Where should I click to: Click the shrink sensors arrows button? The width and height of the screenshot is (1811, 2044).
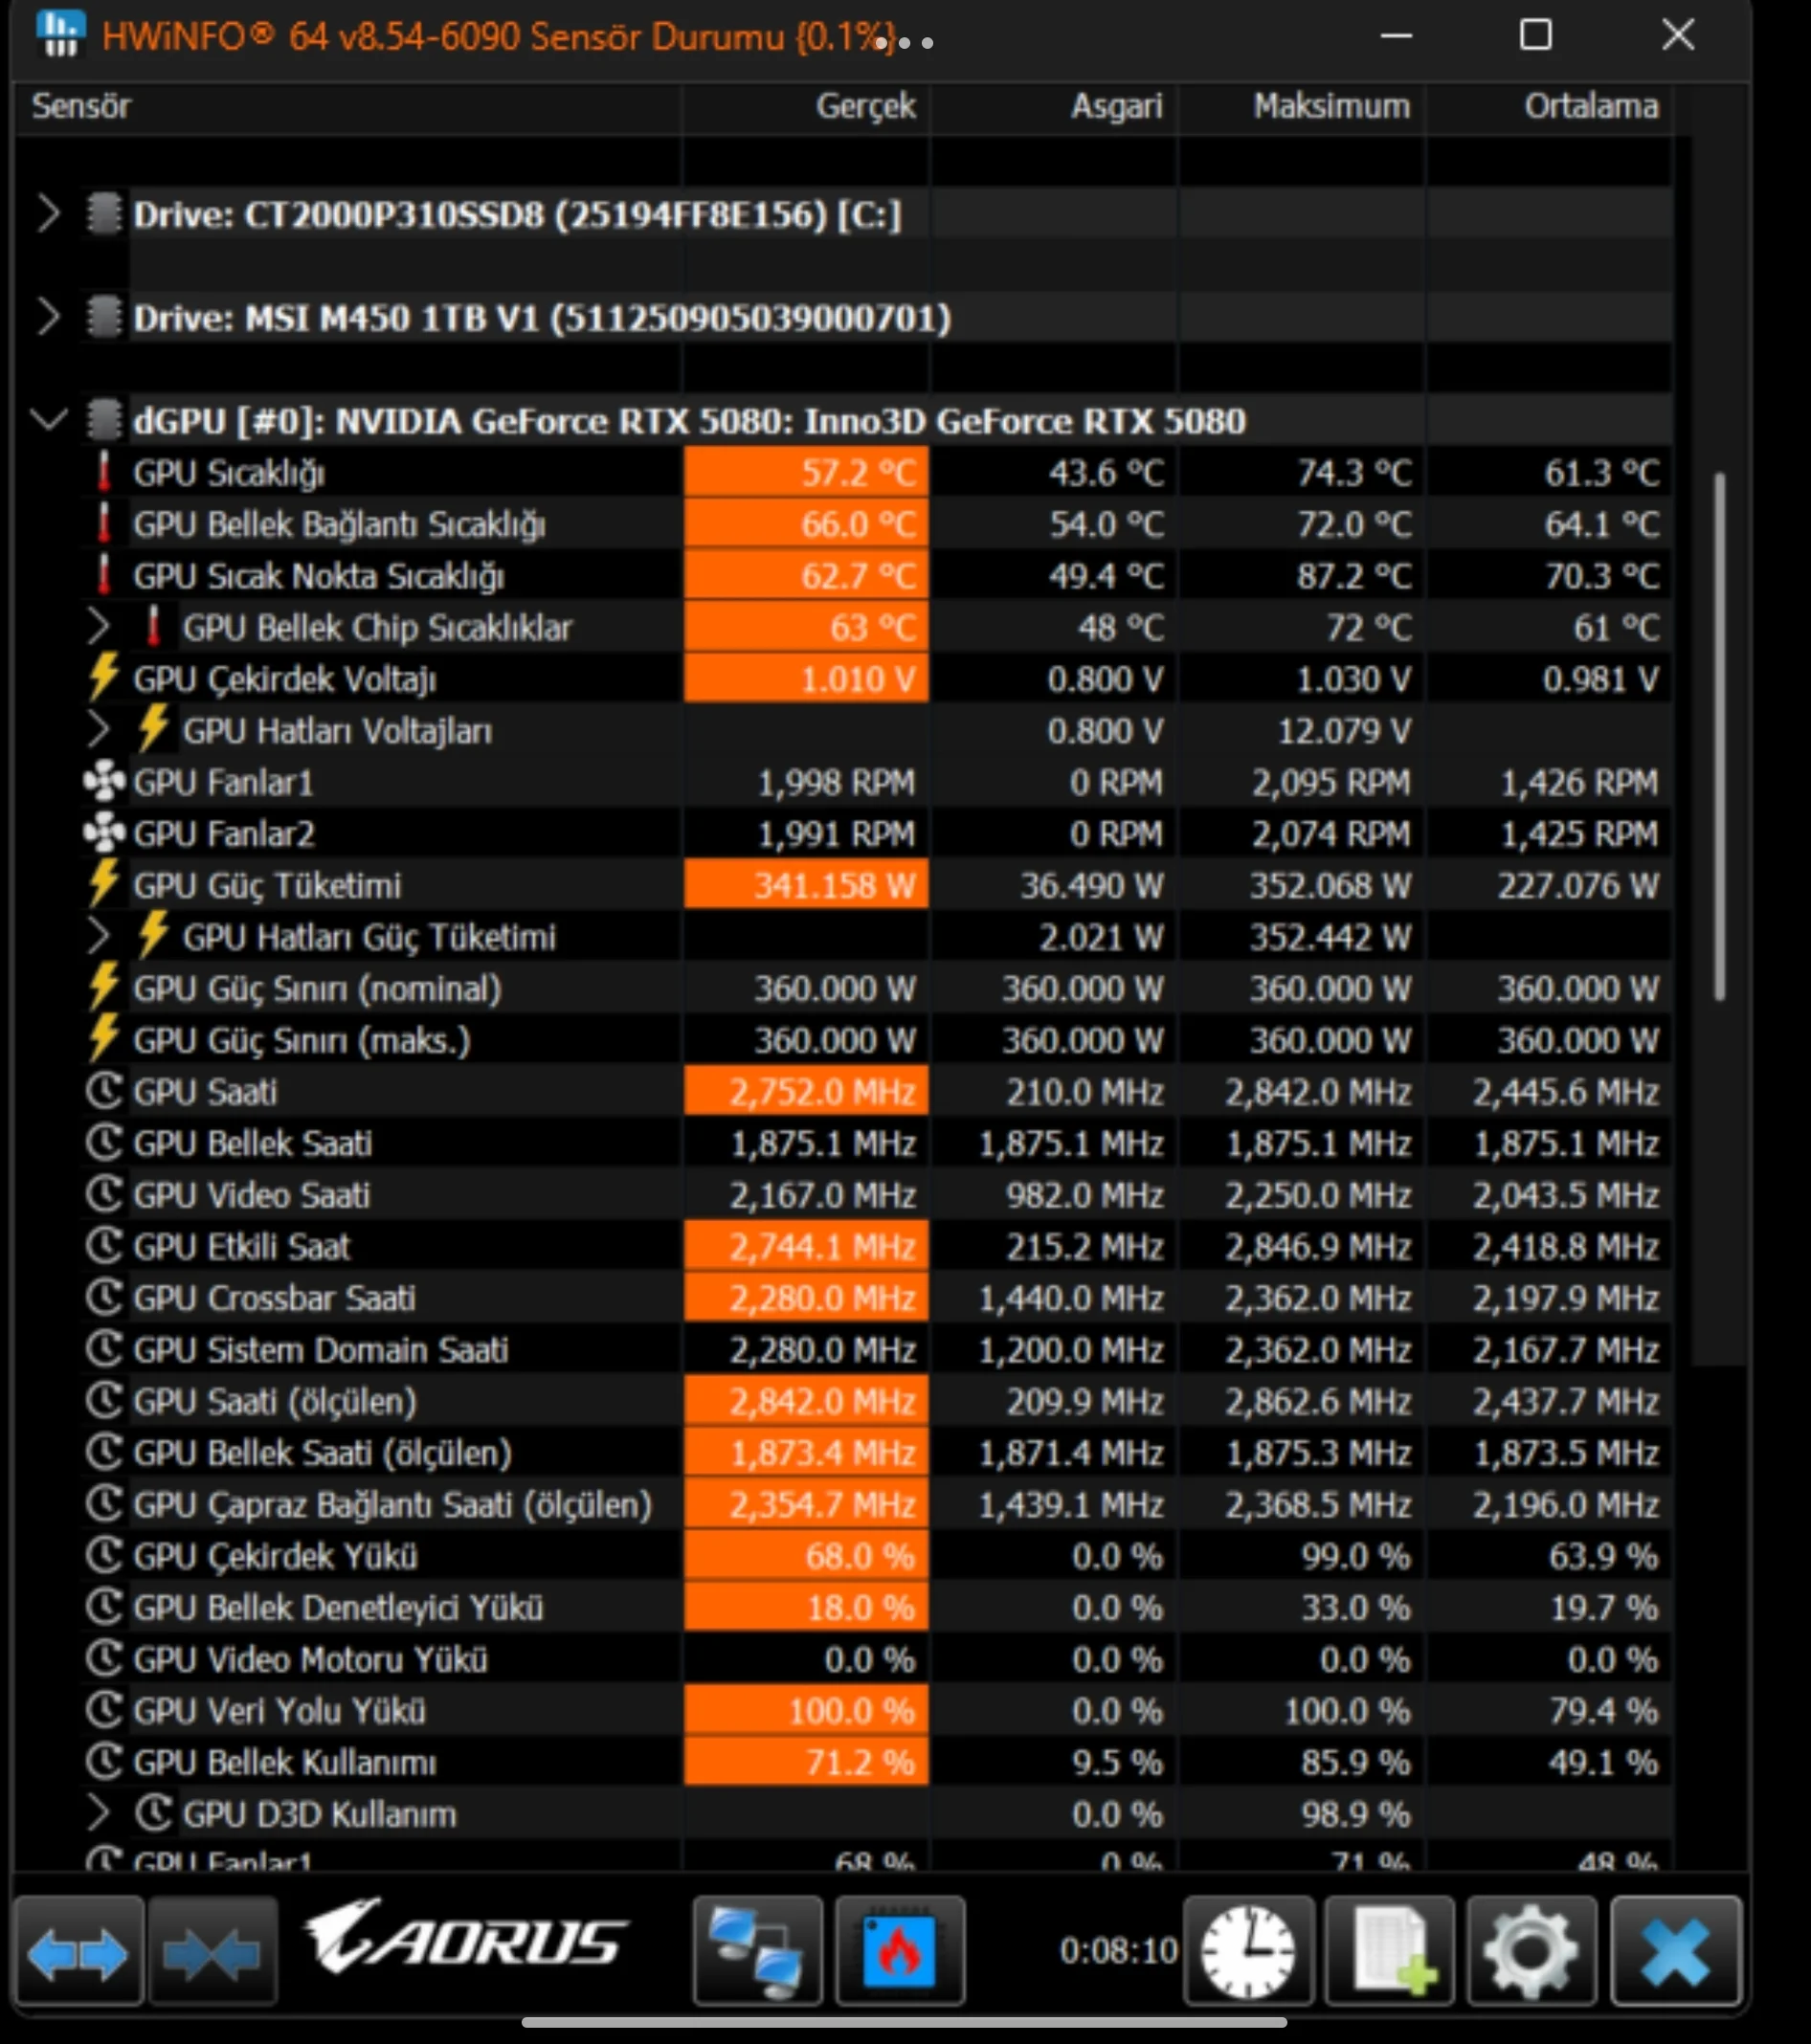212,1951
